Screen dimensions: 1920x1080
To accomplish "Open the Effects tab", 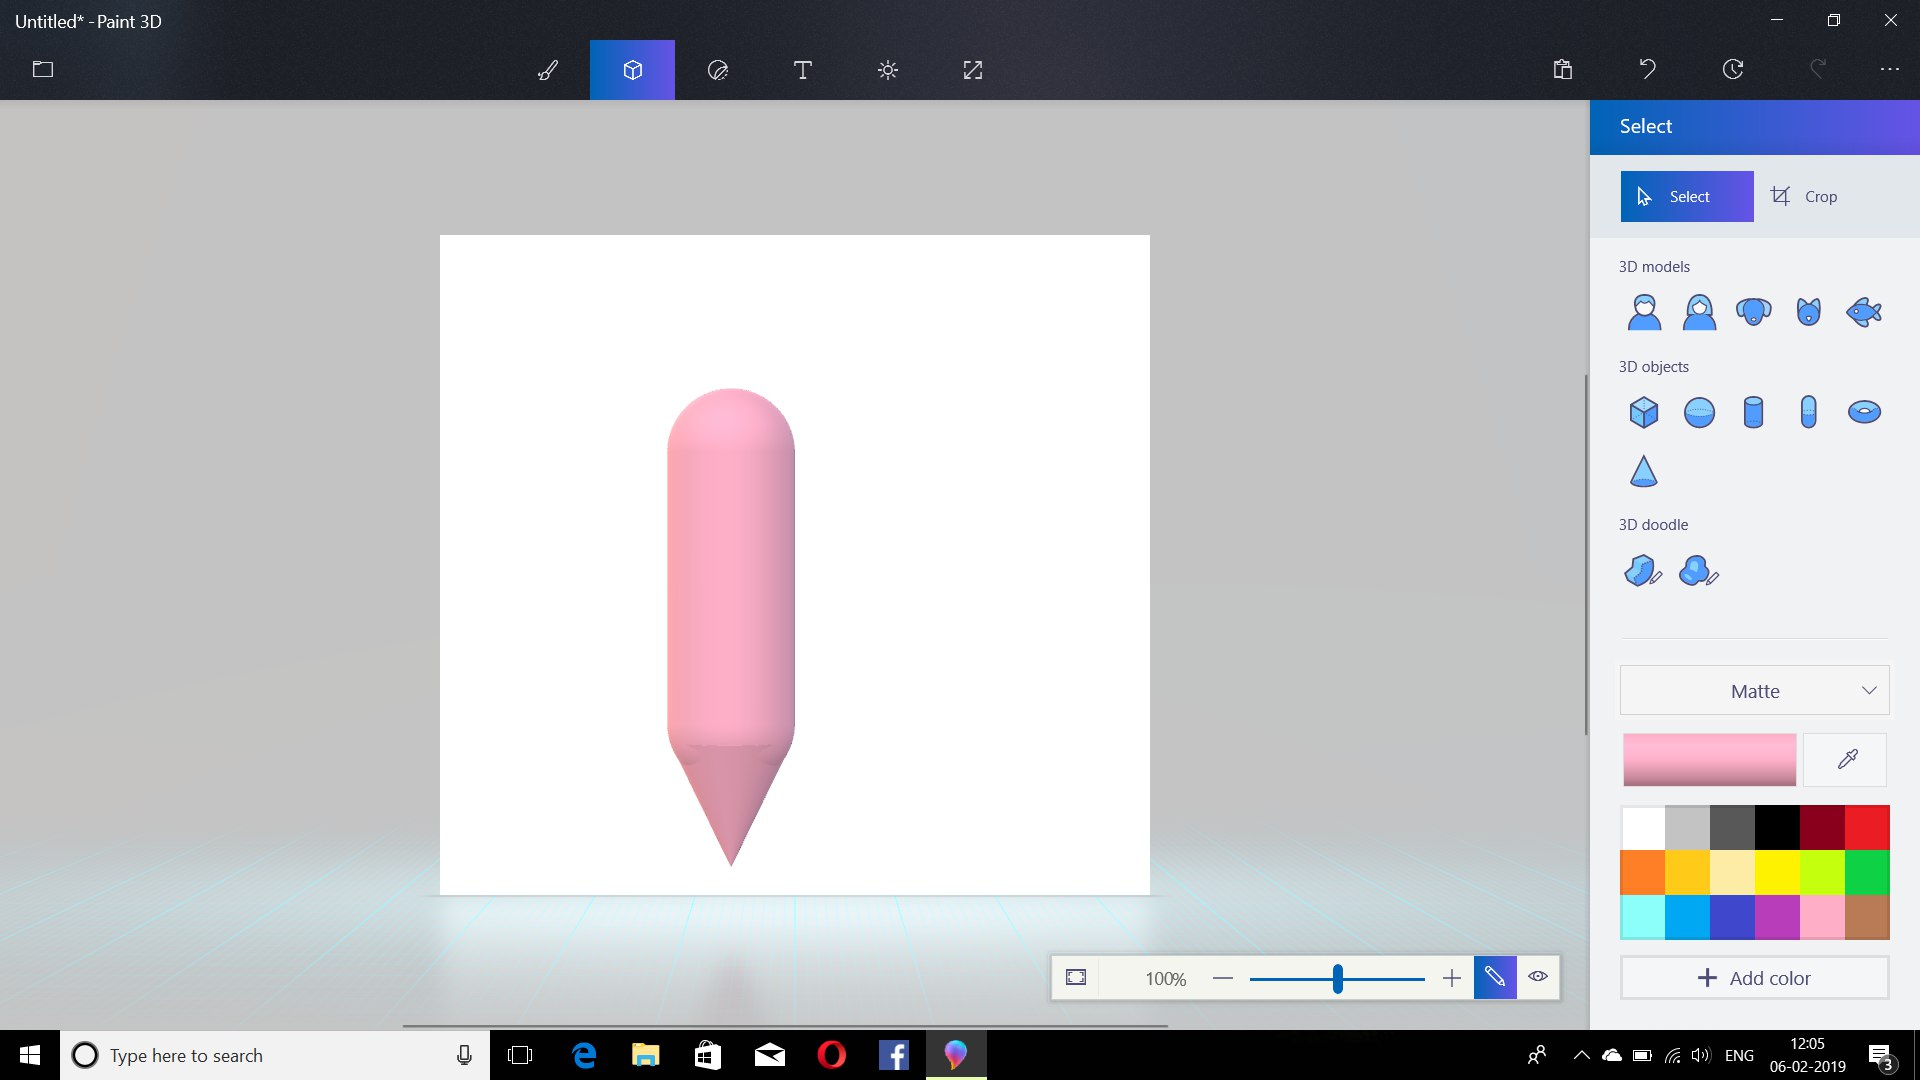I will (x=887, y=70).
